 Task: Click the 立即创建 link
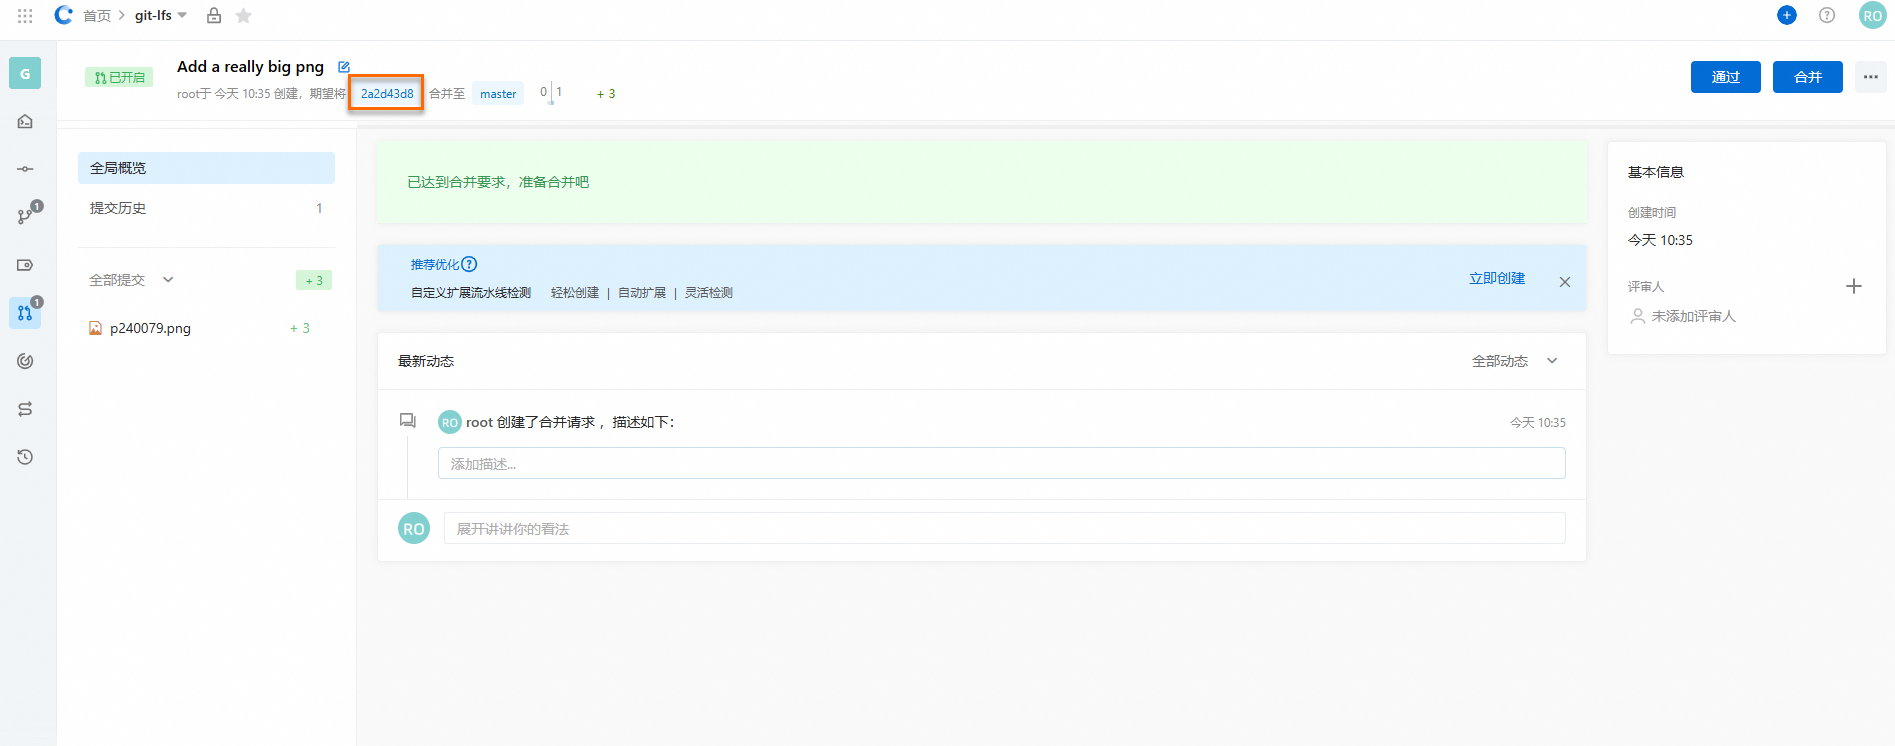click(x=1497, y=278)
